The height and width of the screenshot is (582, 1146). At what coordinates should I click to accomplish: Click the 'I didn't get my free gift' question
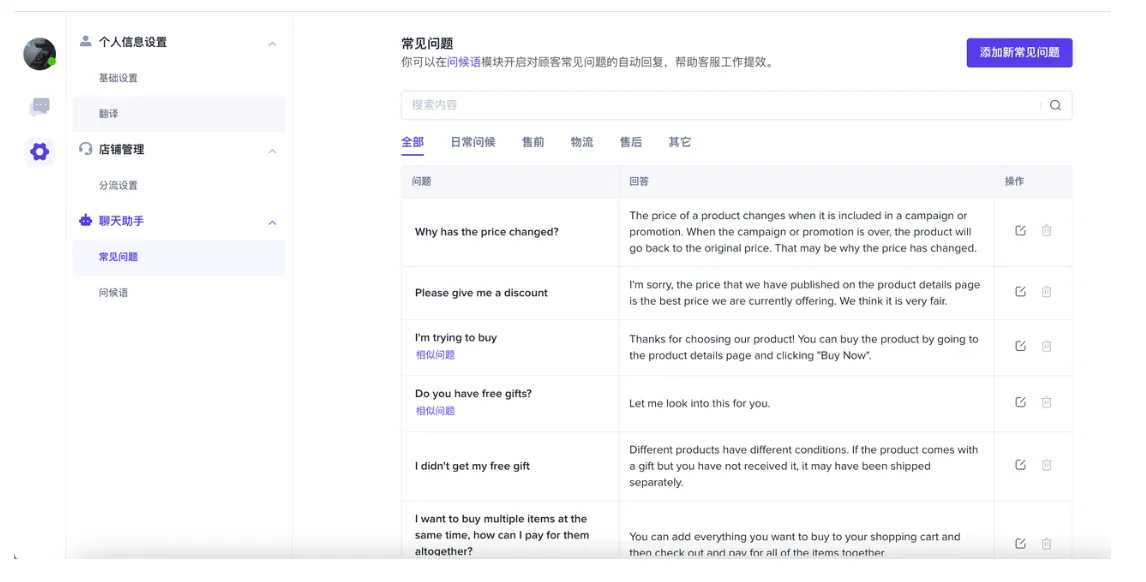[x=472, y=466]
